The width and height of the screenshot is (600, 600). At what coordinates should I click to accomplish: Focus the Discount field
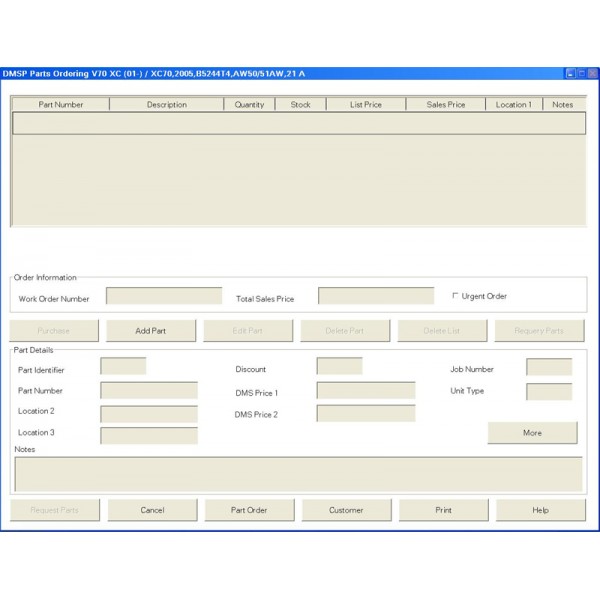tap(339, 366)
